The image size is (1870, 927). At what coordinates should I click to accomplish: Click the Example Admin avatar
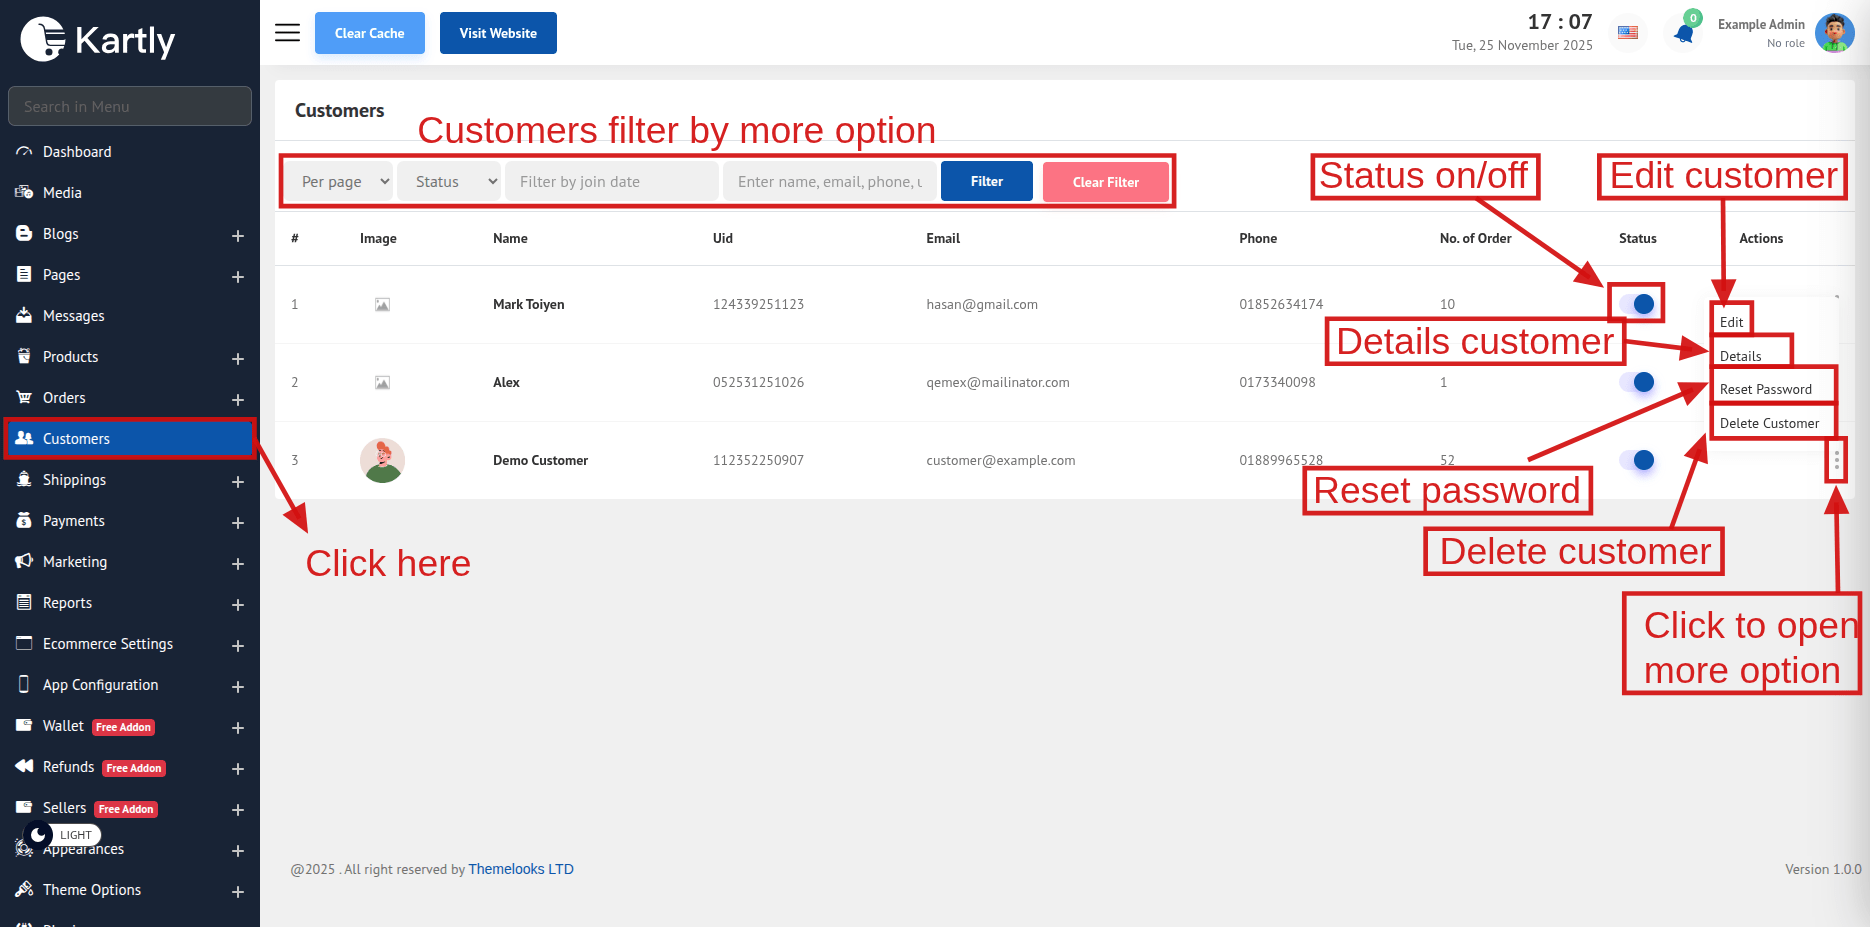pyautogui.click(x=1834, y=33)
